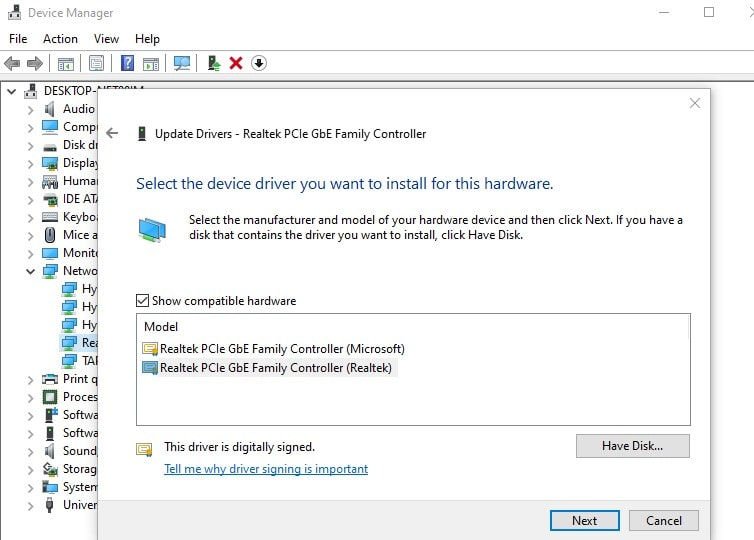Open 'Tell me why driver signing is important' link
The height and width of the screenshot is (540, 754).
(266, 468)
